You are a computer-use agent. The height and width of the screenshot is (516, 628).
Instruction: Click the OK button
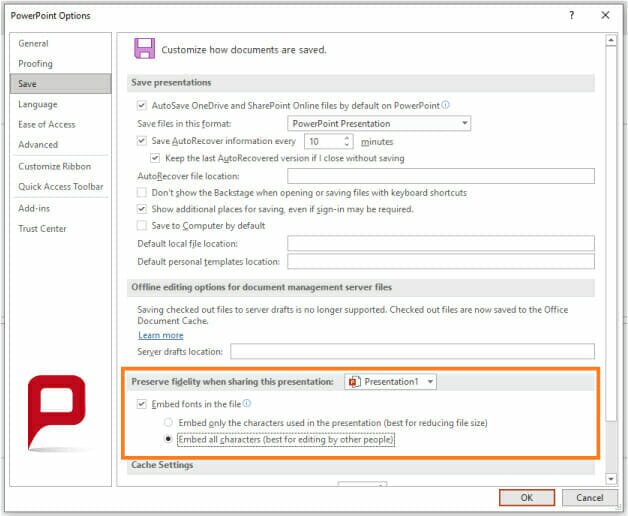525,497
